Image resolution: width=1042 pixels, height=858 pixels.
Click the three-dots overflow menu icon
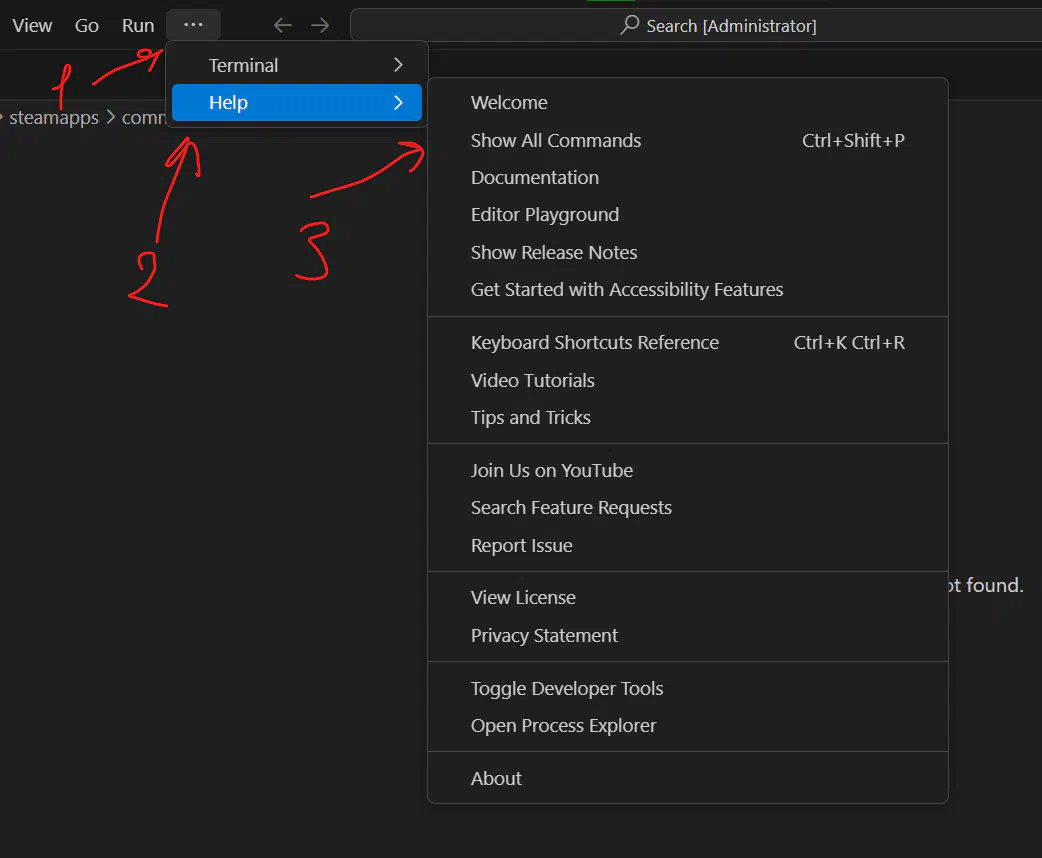(193, 25)
